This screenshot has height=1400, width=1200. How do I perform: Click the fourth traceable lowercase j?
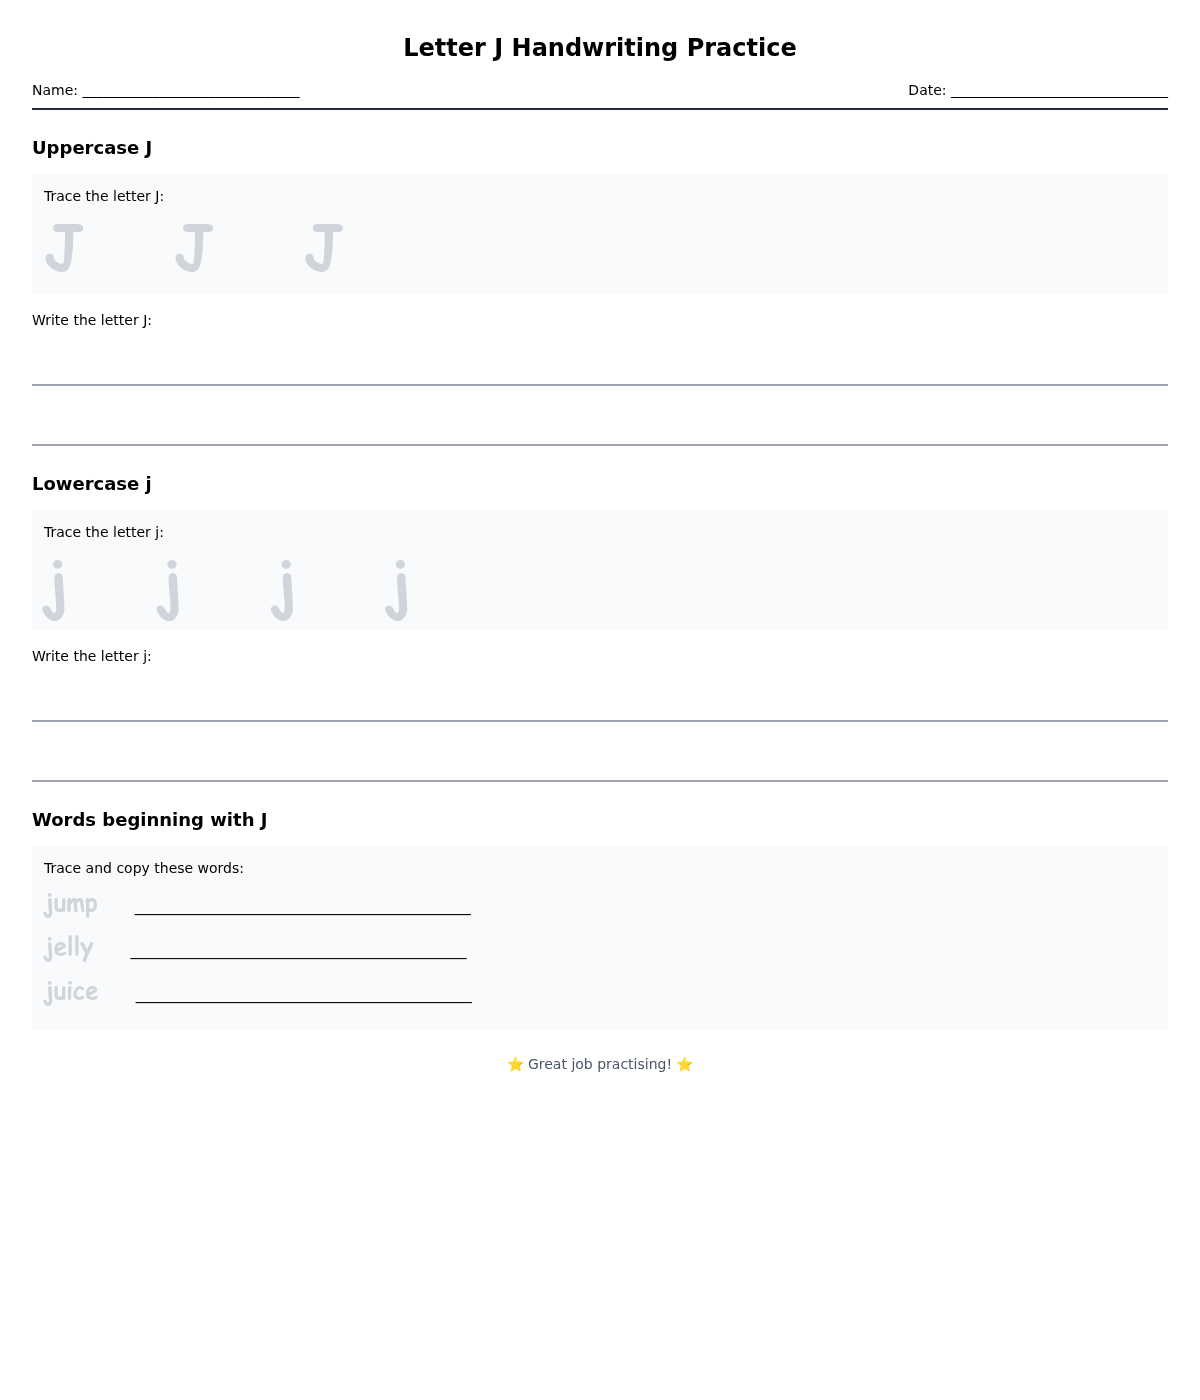tap(398, 590)
